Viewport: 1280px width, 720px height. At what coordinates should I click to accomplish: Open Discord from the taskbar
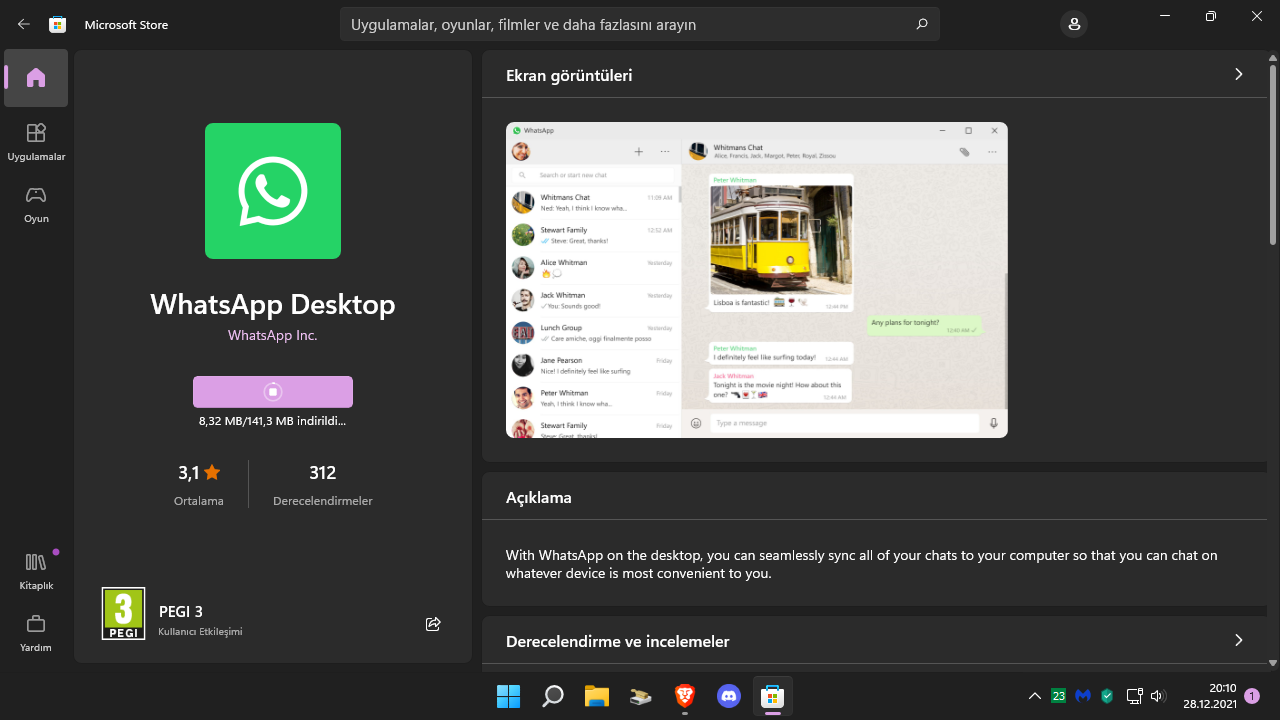(x=729, y=696)
